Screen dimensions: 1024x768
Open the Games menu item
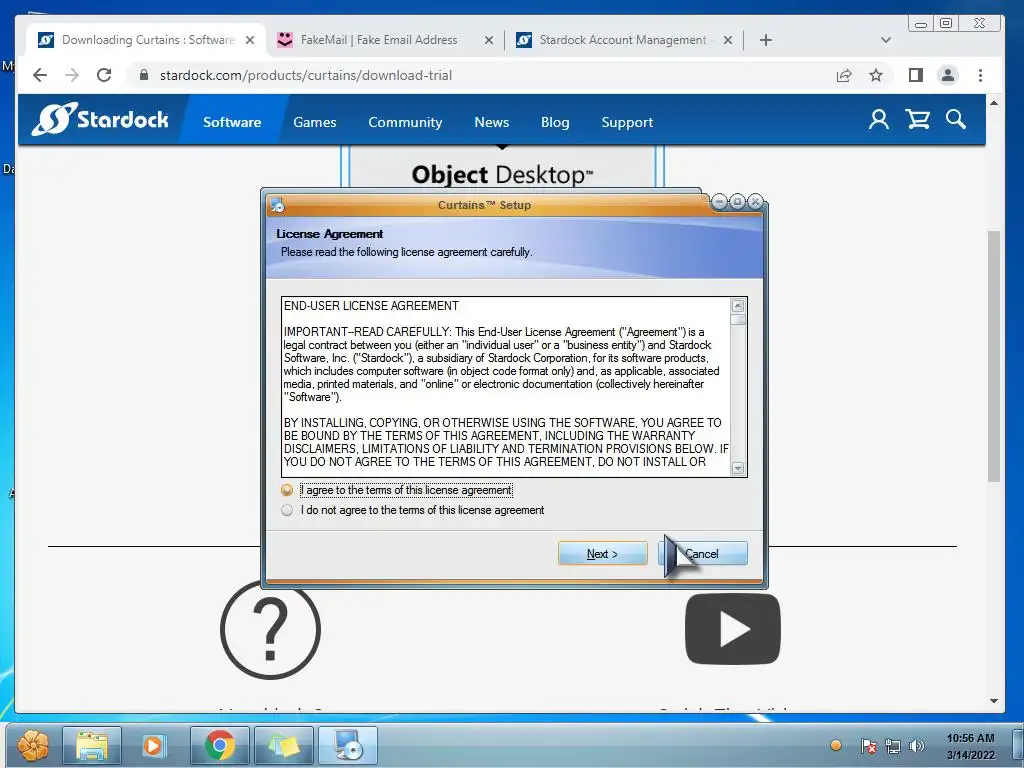tap(315, 122)
